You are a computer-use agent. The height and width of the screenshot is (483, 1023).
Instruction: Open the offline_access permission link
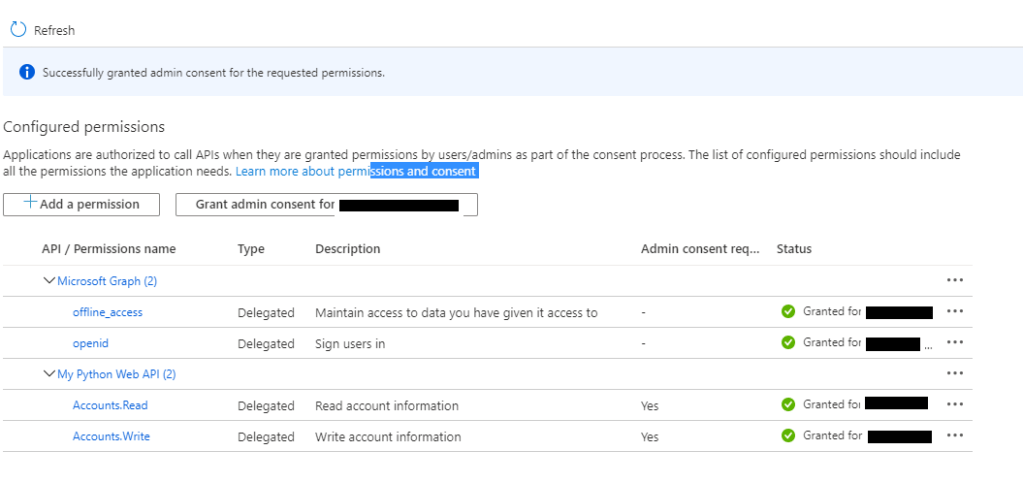pyautogui.click(x=107, y=312)
